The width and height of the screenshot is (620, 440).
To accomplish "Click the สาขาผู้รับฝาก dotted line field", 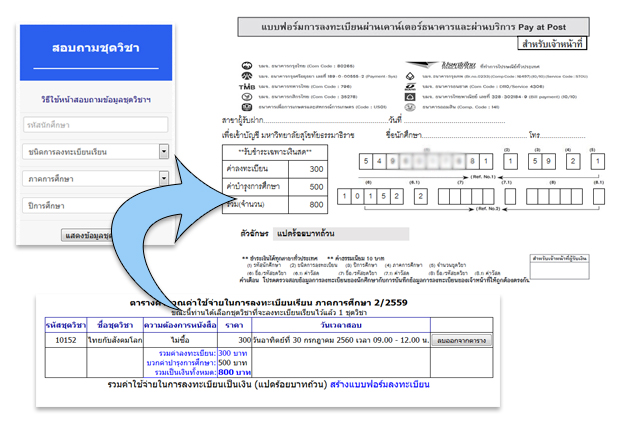I will [325, 120].
